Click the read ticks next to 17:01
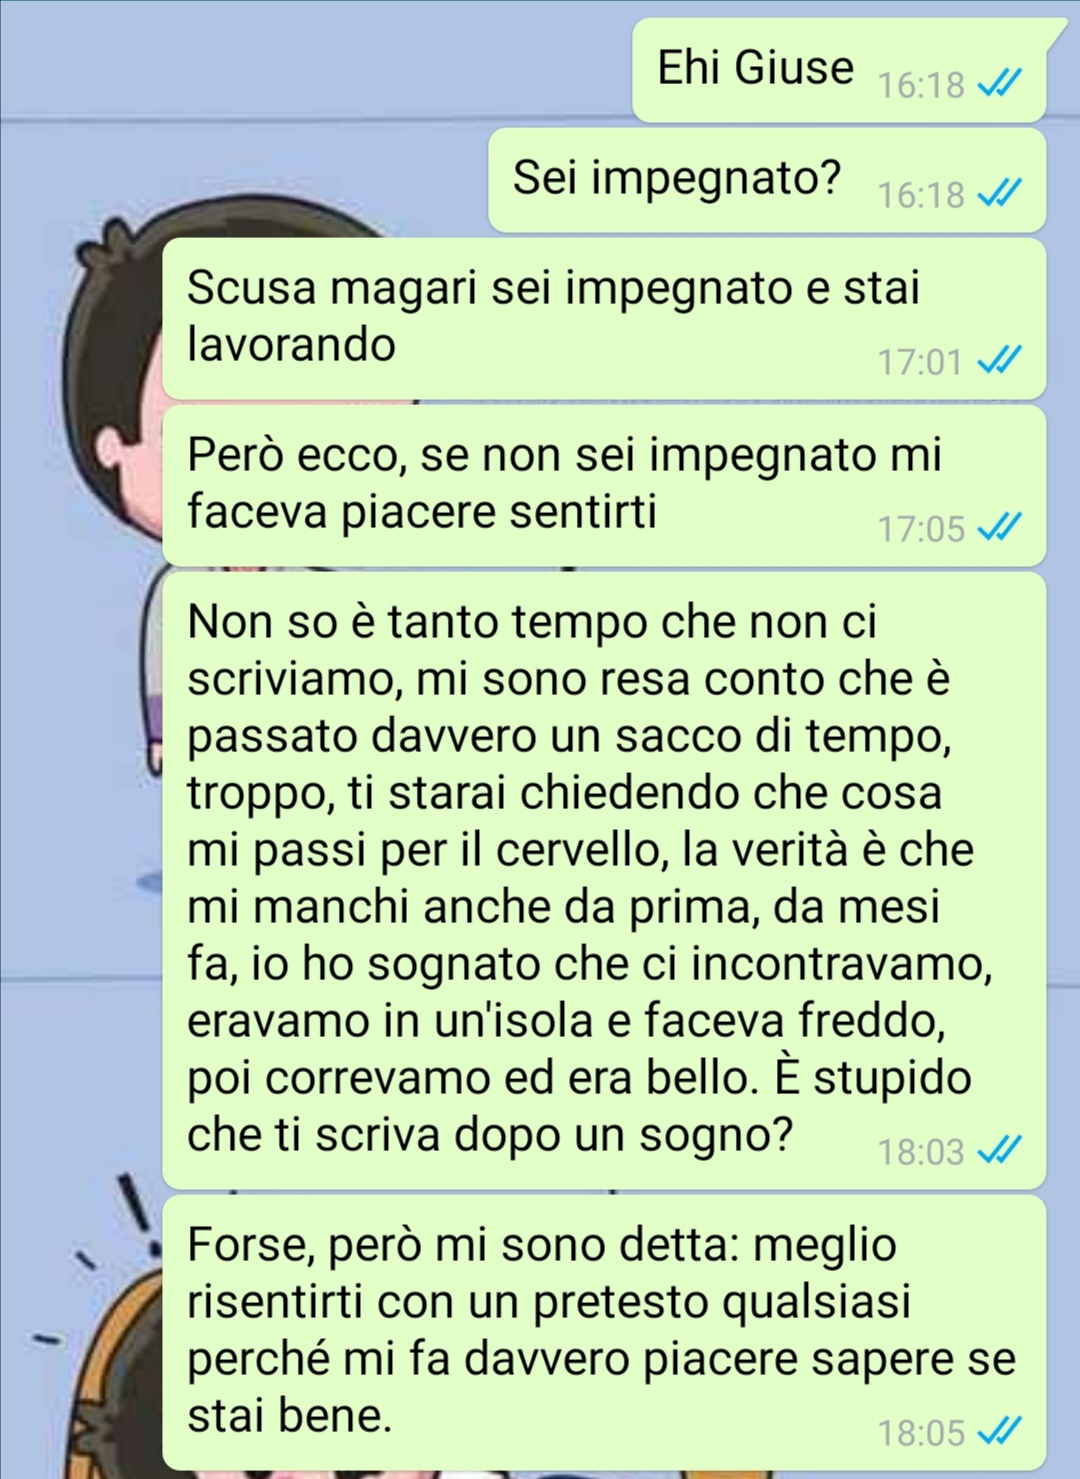The height and width of the screenshot is (1479, 1080). tap(999, 360)
